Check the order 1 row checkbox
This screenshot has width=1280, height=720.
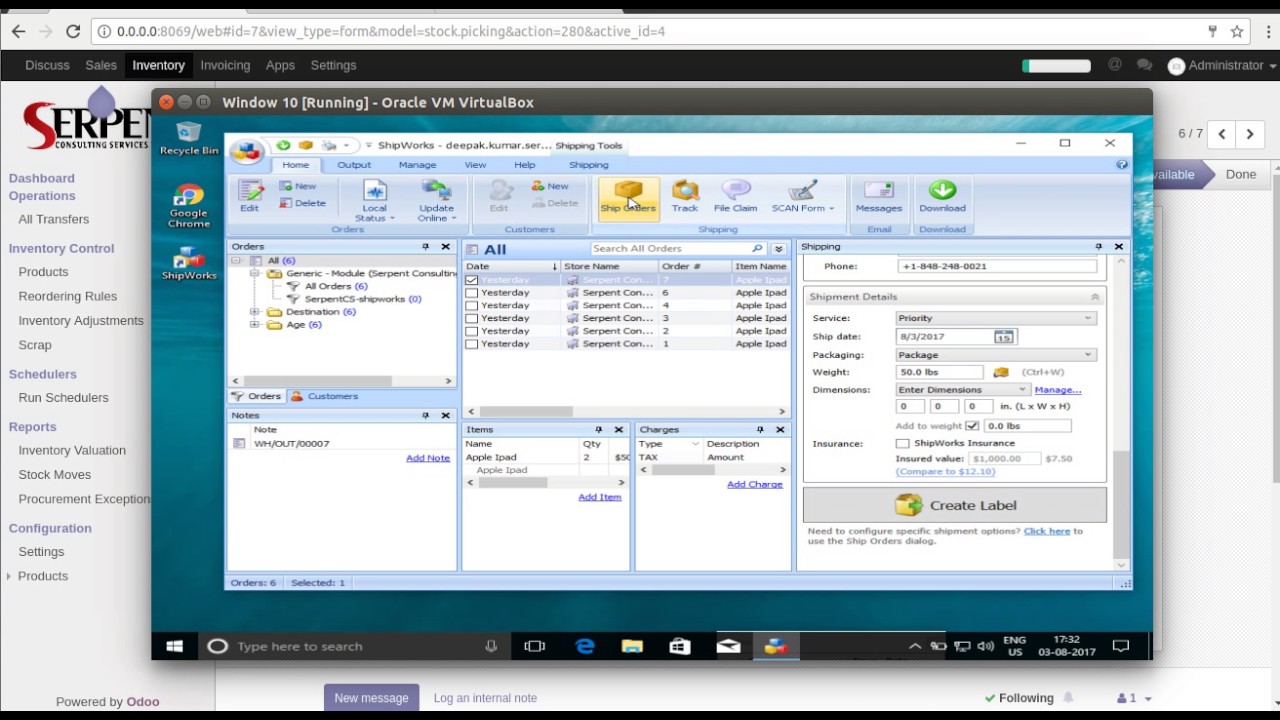tap(471, 344)
